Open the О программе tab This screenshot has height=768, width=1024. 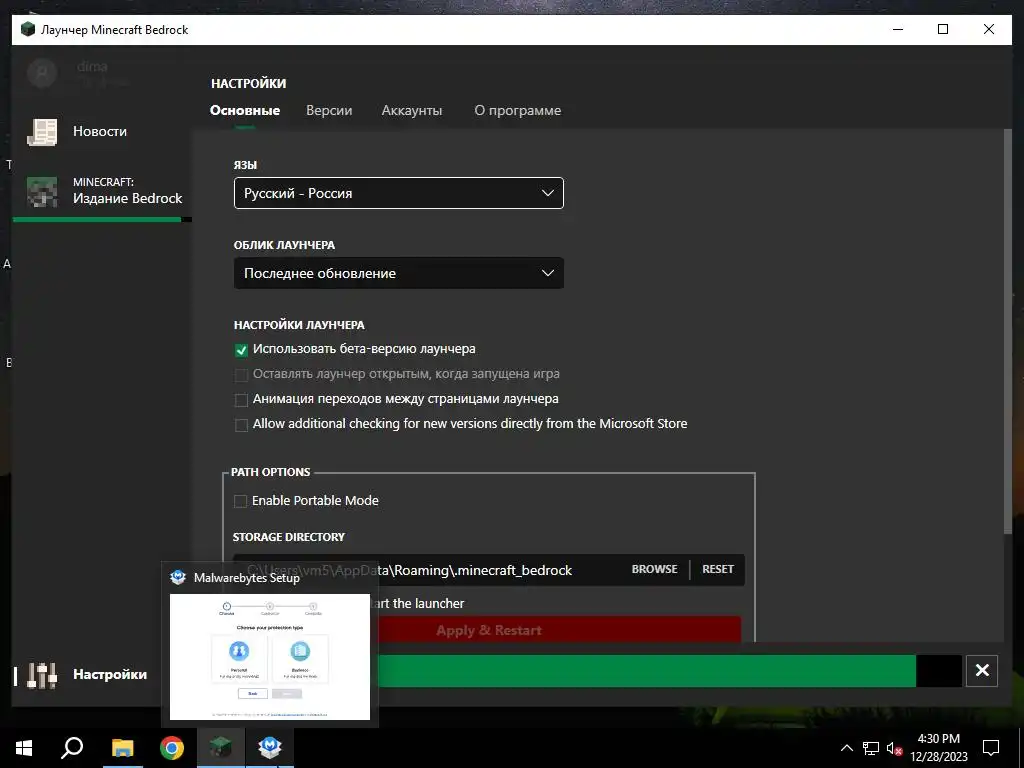pos(517,110)
